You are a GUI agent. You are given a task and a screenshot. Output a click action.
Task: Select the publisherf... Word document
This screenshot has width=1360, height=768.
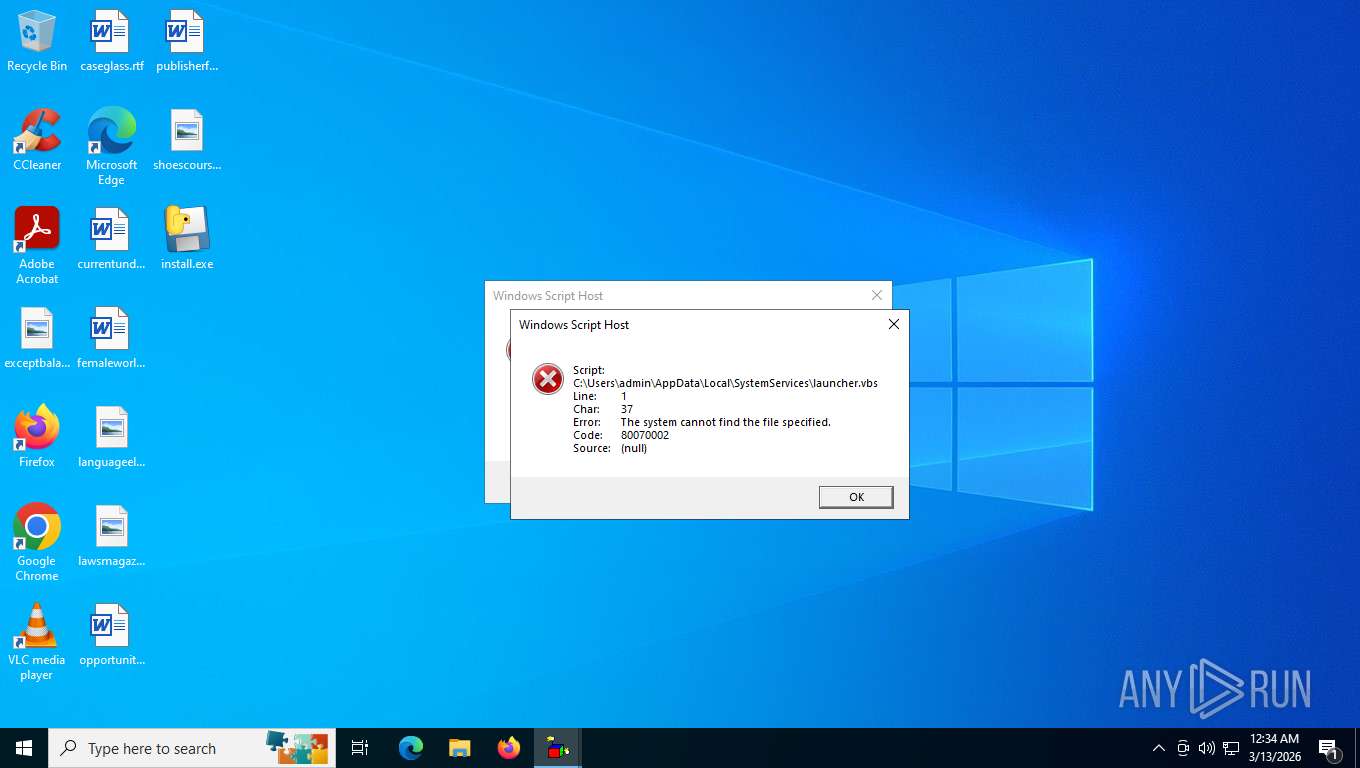pos(186,42)
